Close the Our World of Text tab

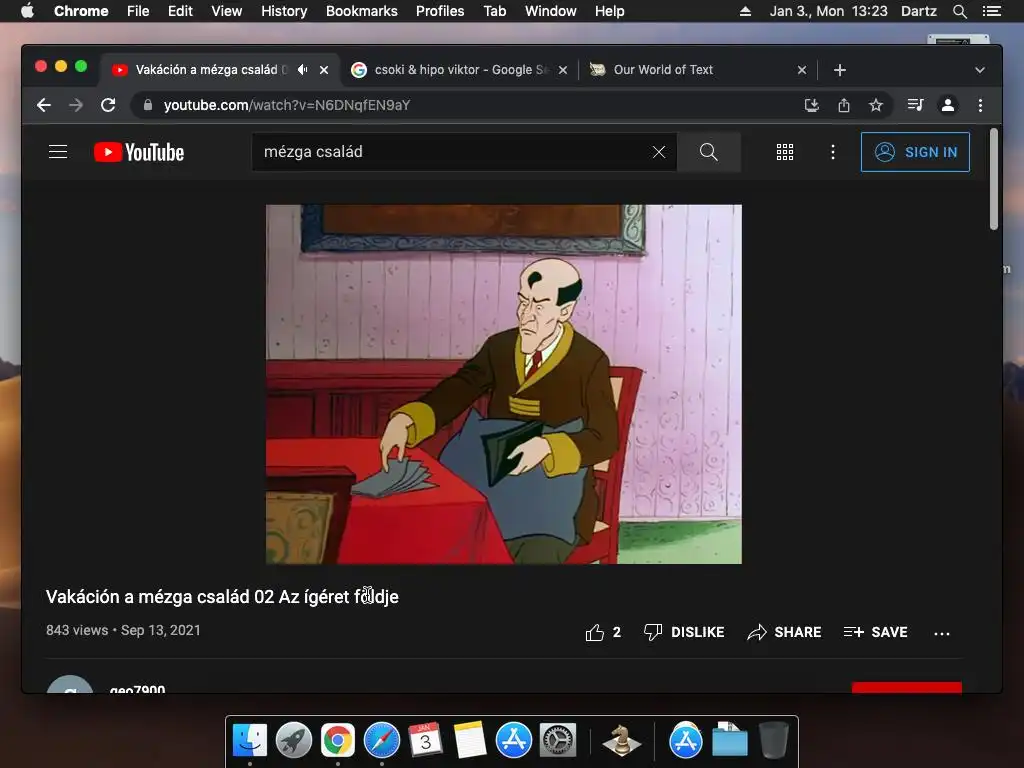802,70
